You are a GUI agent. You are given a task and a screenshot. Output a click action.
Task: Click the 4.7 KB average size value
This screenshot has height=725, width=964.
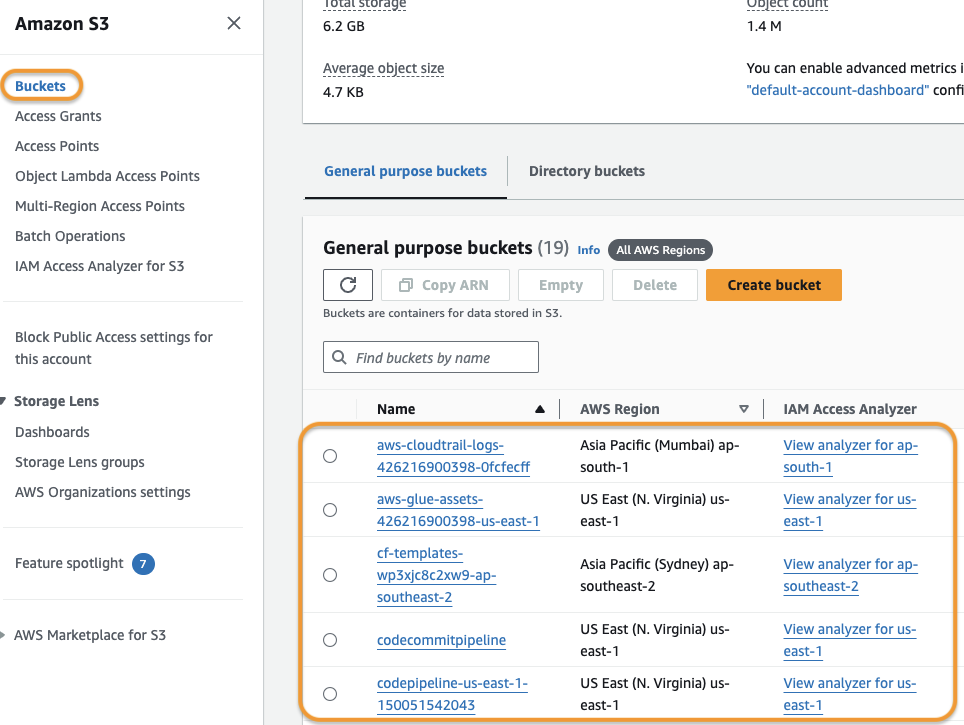pos(343,92)
